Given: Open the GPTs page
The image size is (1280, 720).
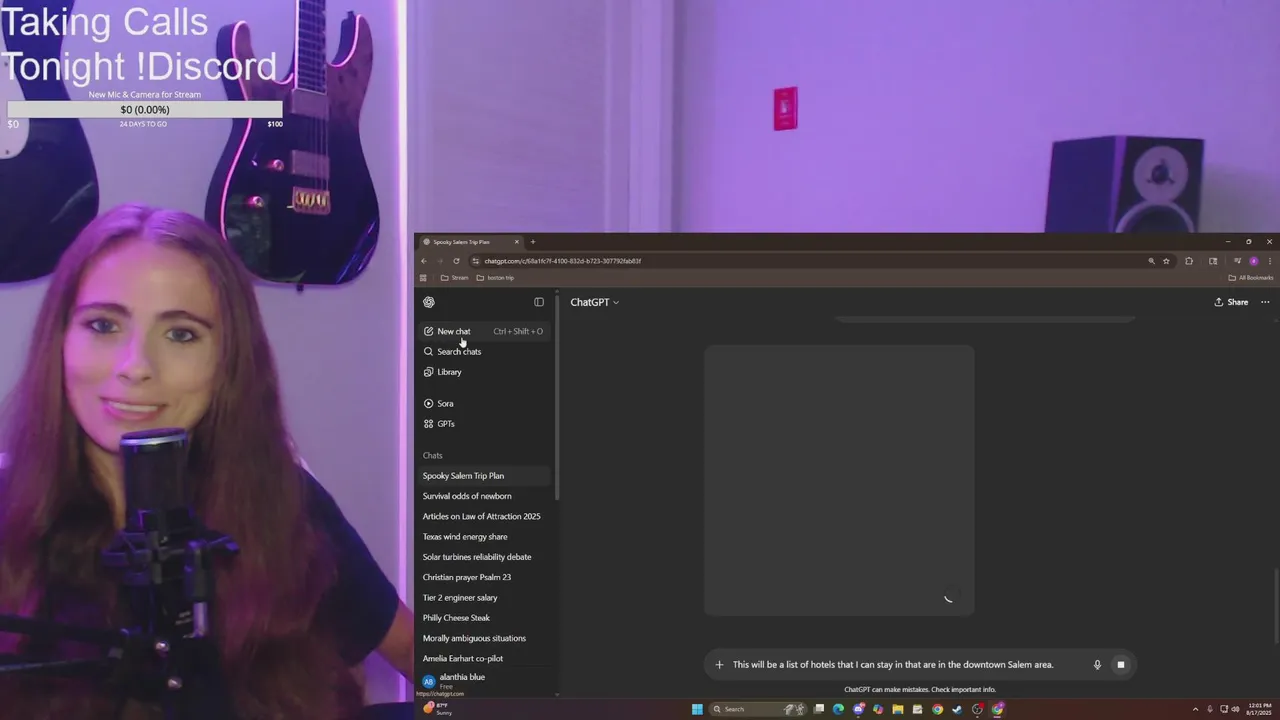Looking at the screenshot, I should coord(484,424).
